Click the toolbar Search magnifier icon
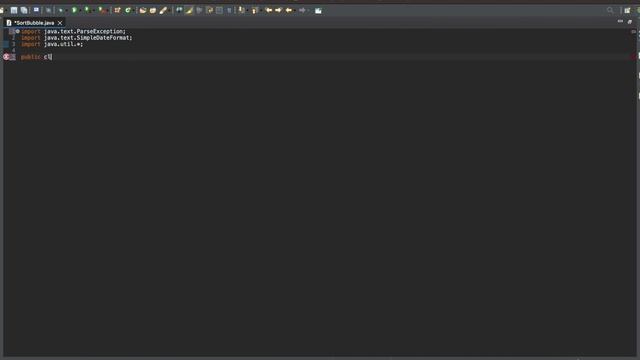The image size is (640, 360). pos(610,10)
